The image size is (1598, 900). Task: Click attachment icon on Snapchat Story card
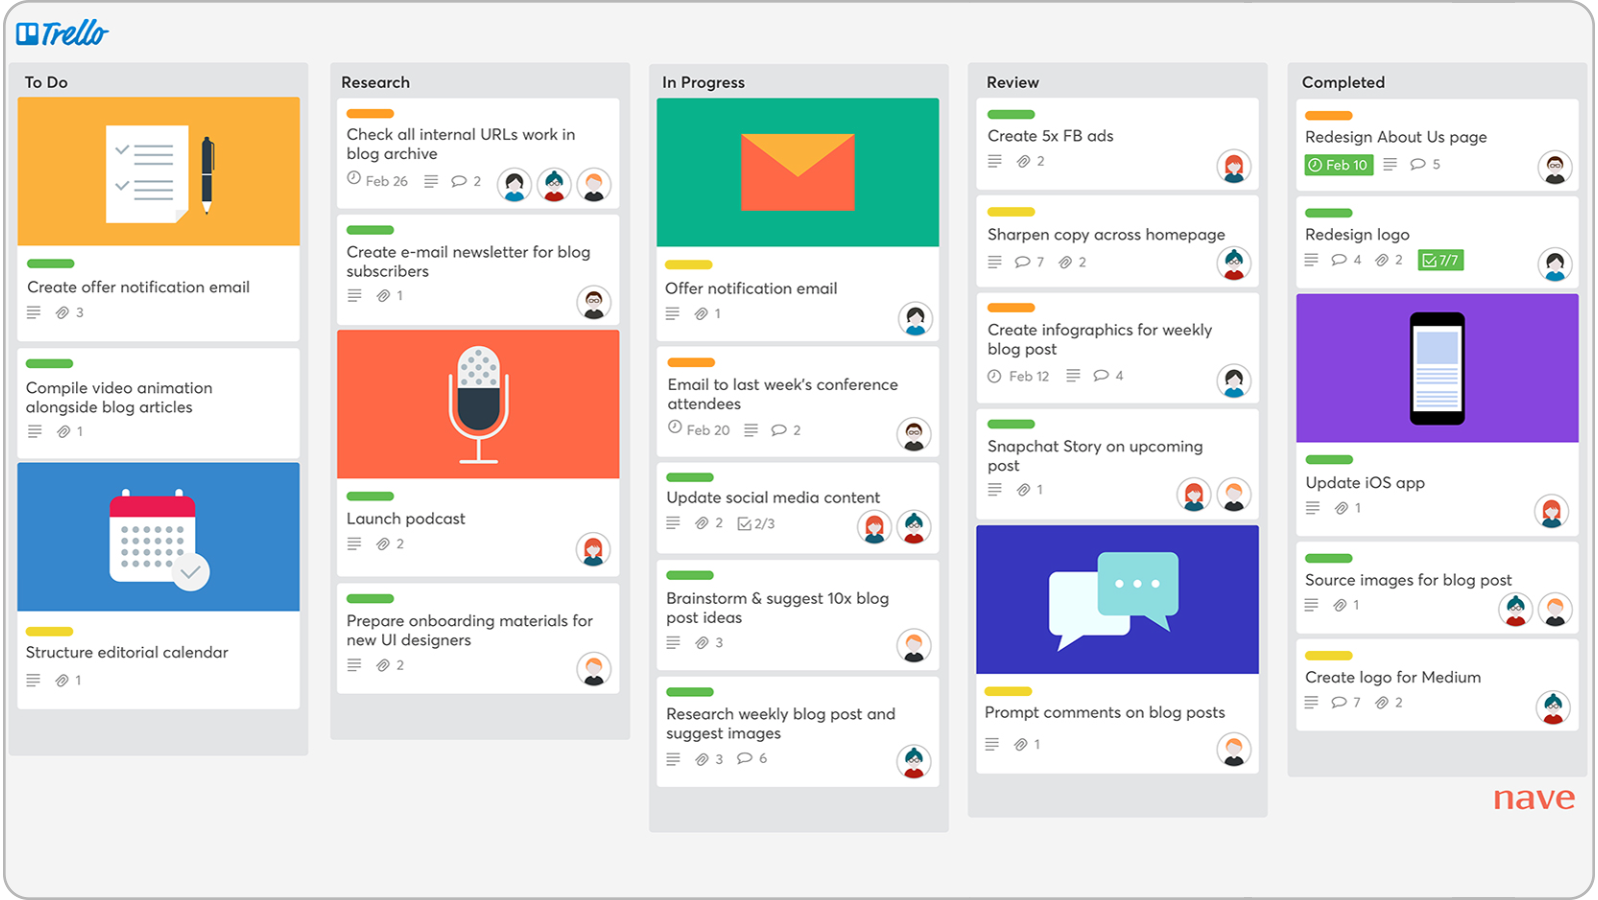pos(1023,490)
